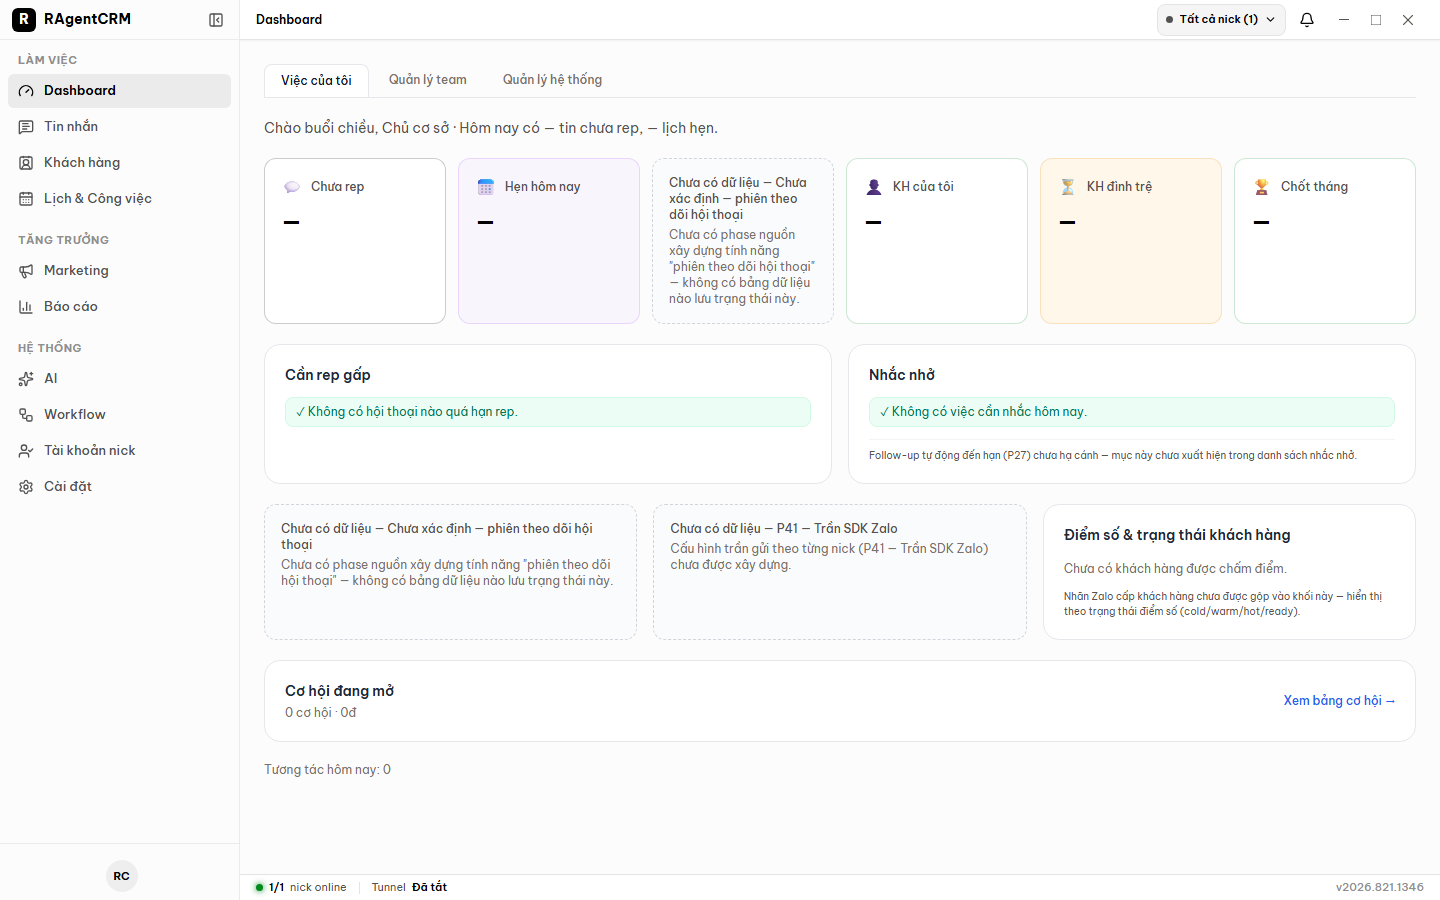
Task: Click the Chưa có khách hàng được chấm điểm text
Action: pyautogui.click(x=1175, y=569)
